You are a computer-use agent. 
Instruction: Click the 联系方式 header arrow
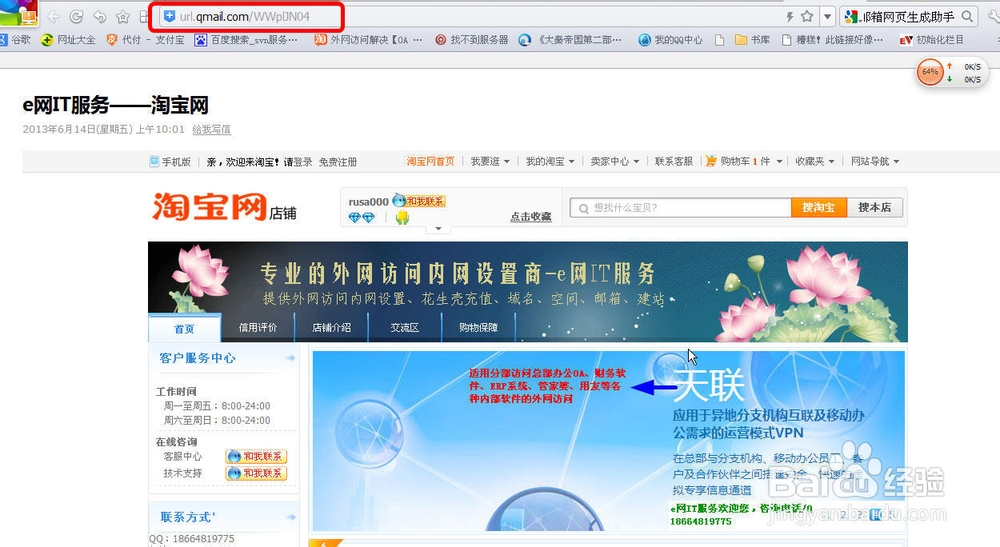(290, 517)
